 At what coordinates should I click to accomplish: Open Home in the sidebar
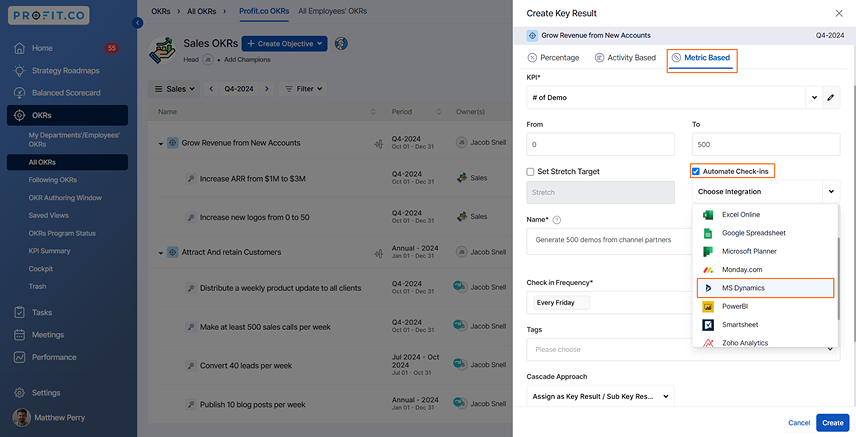41,48
